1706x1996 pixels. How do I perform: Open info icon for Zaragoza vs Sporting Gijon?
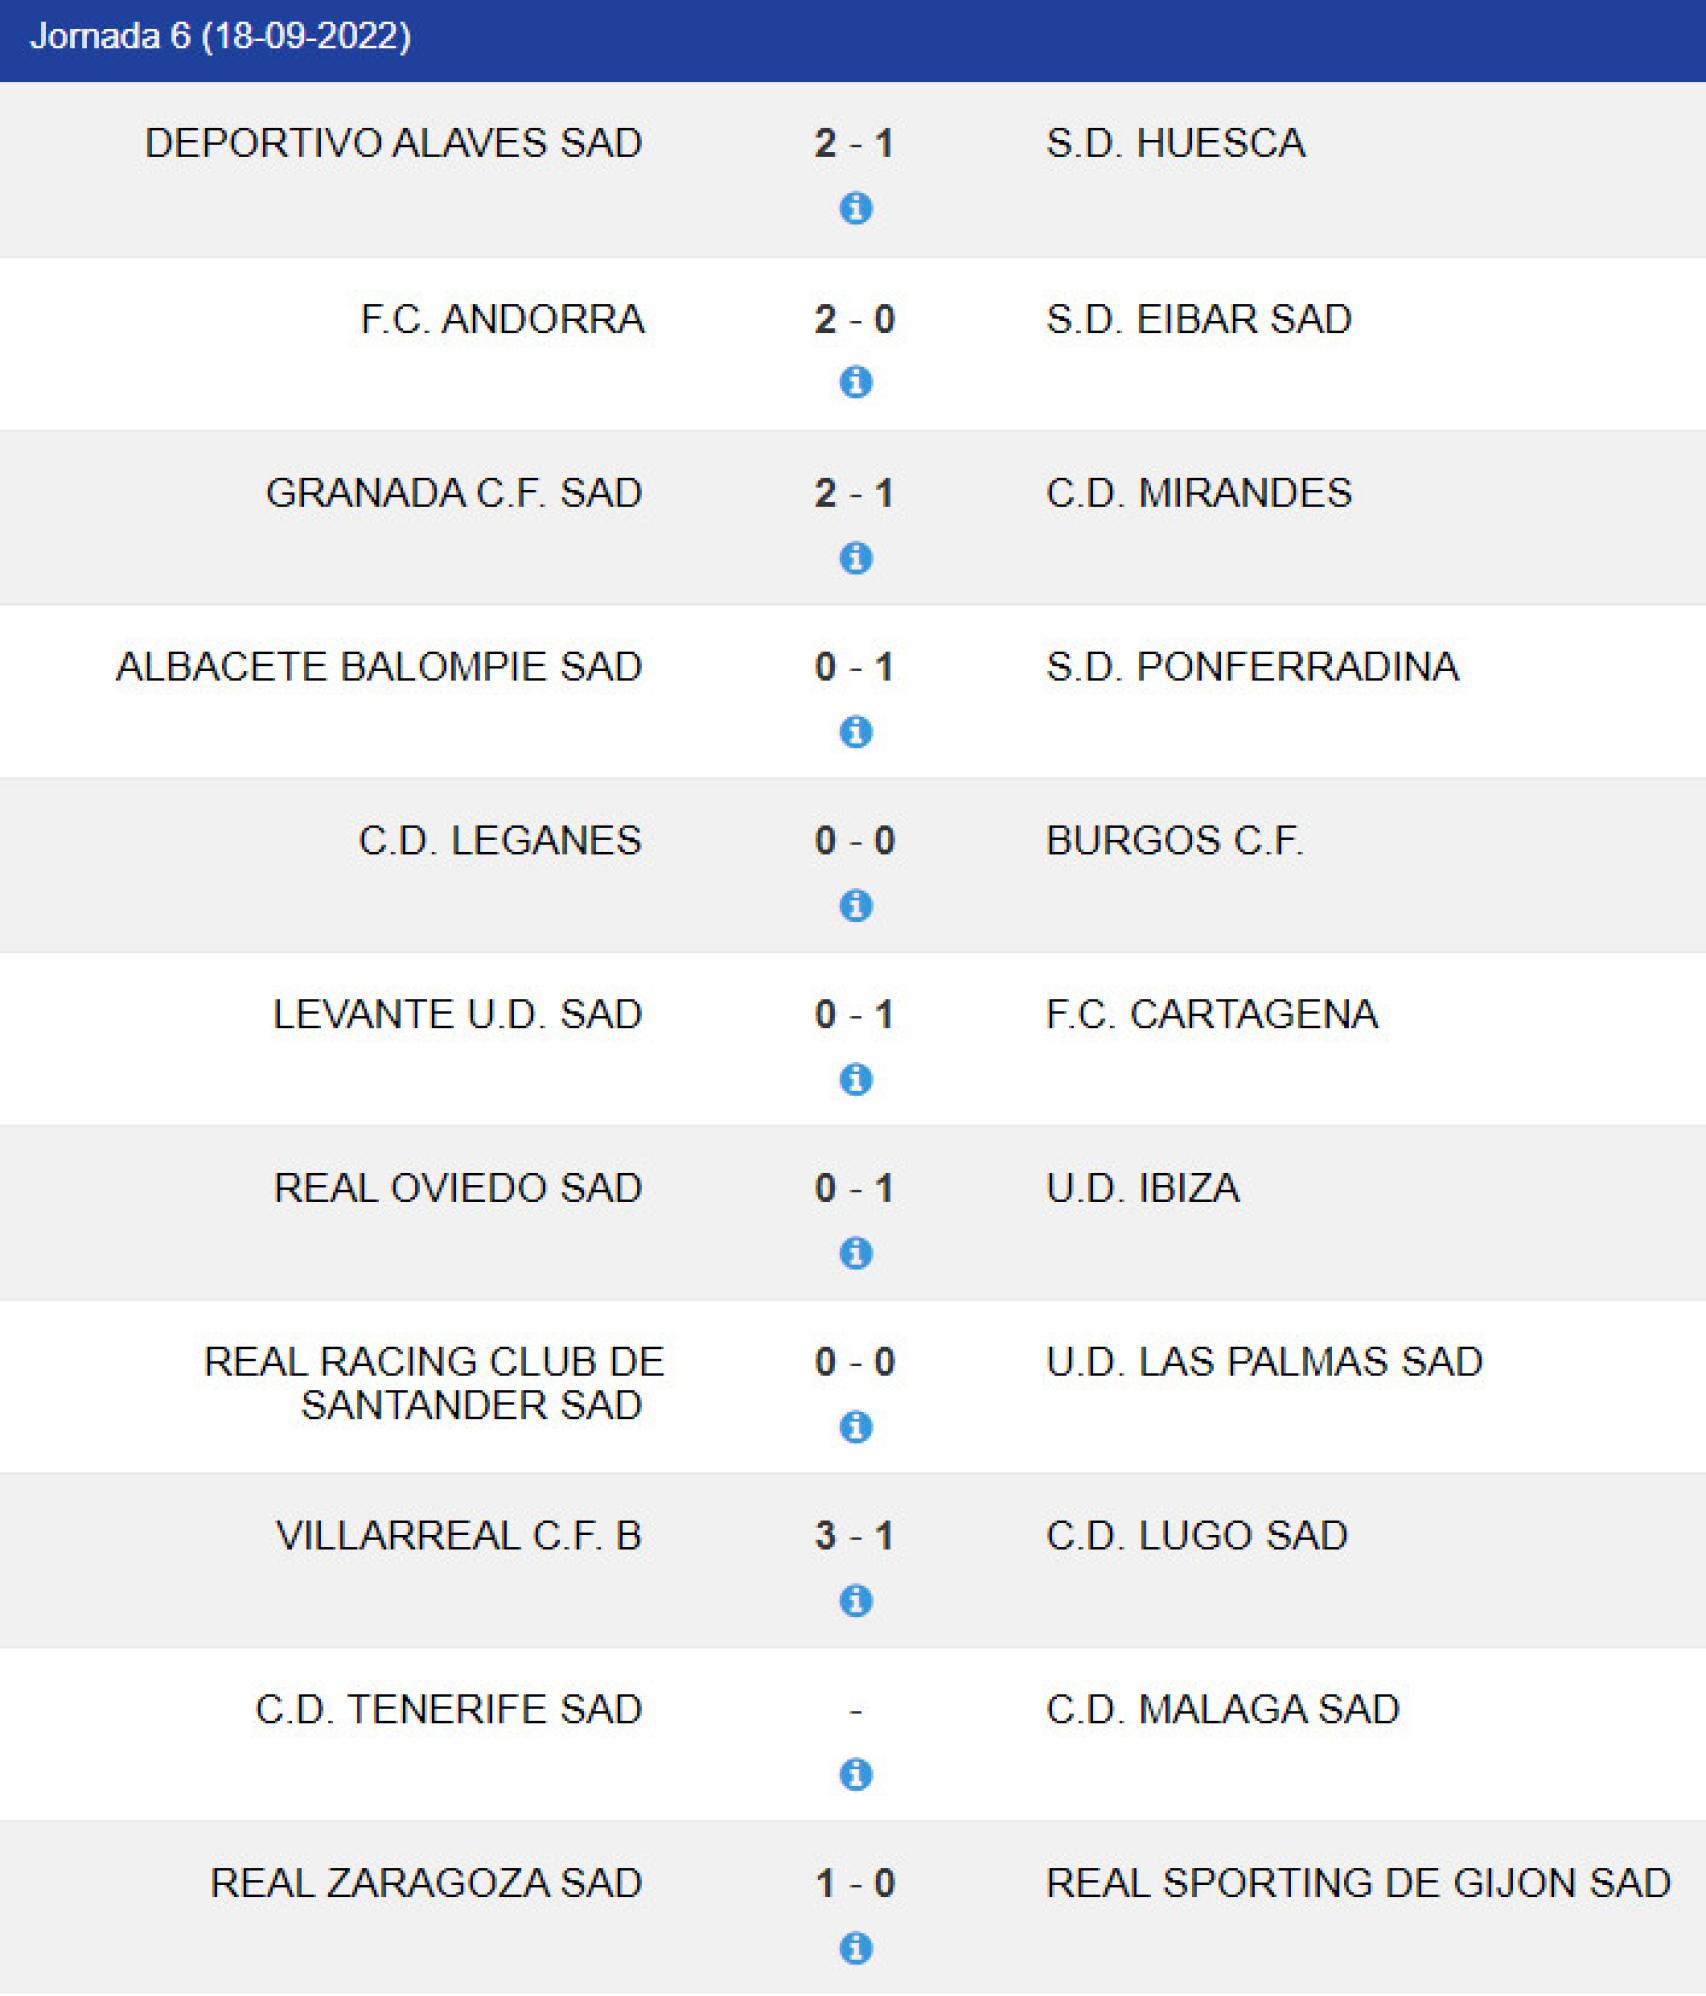pos(855,1949)
